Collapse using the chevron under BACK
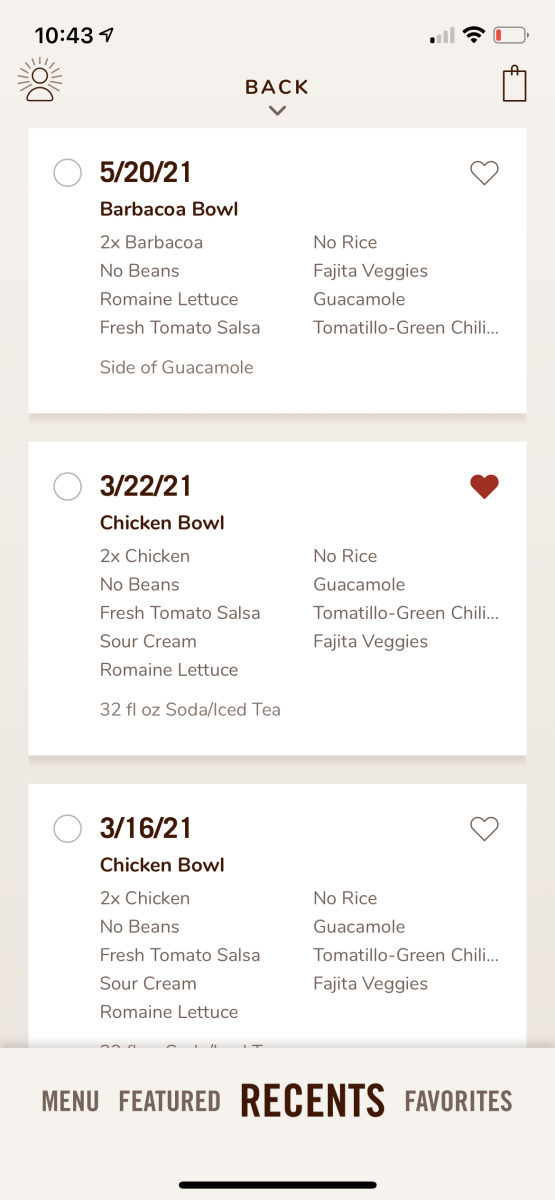This screenshot has height=1200, width=555. point(277,111)
